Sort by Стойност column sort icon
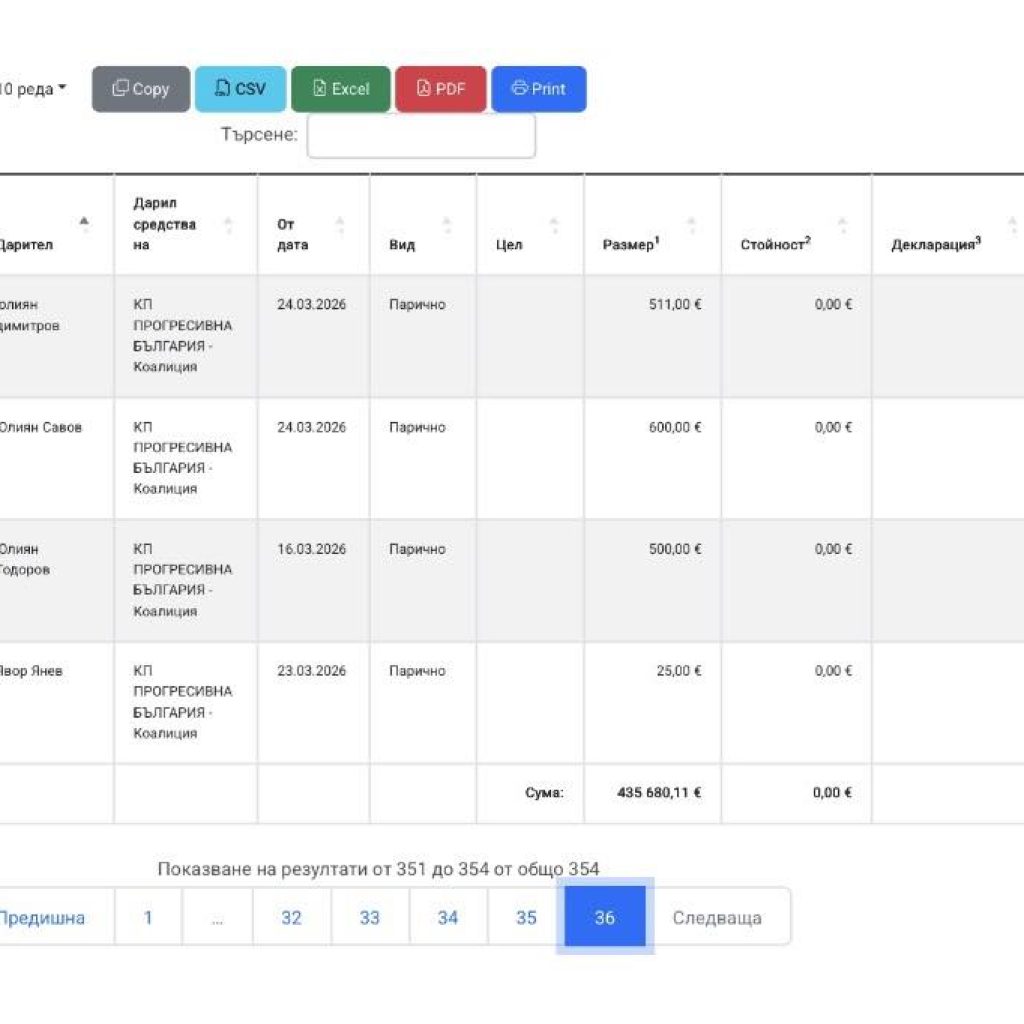This screenshot has height=1024, width=1024. tap(842, 225)
